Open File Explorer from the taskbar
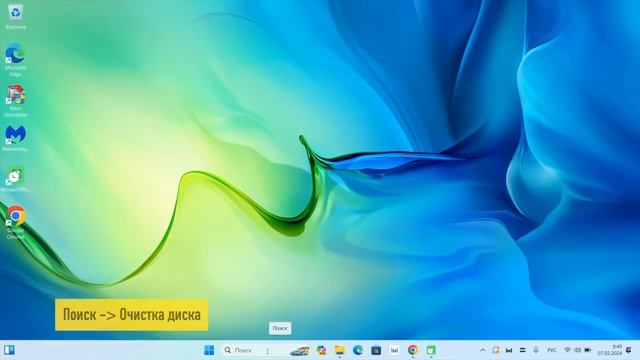The width and height of the screenshot is (640, 360). [340, 350]
